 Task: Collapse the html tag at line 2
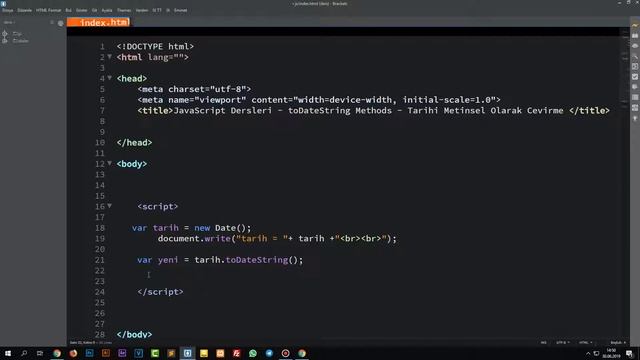point(109,56)
